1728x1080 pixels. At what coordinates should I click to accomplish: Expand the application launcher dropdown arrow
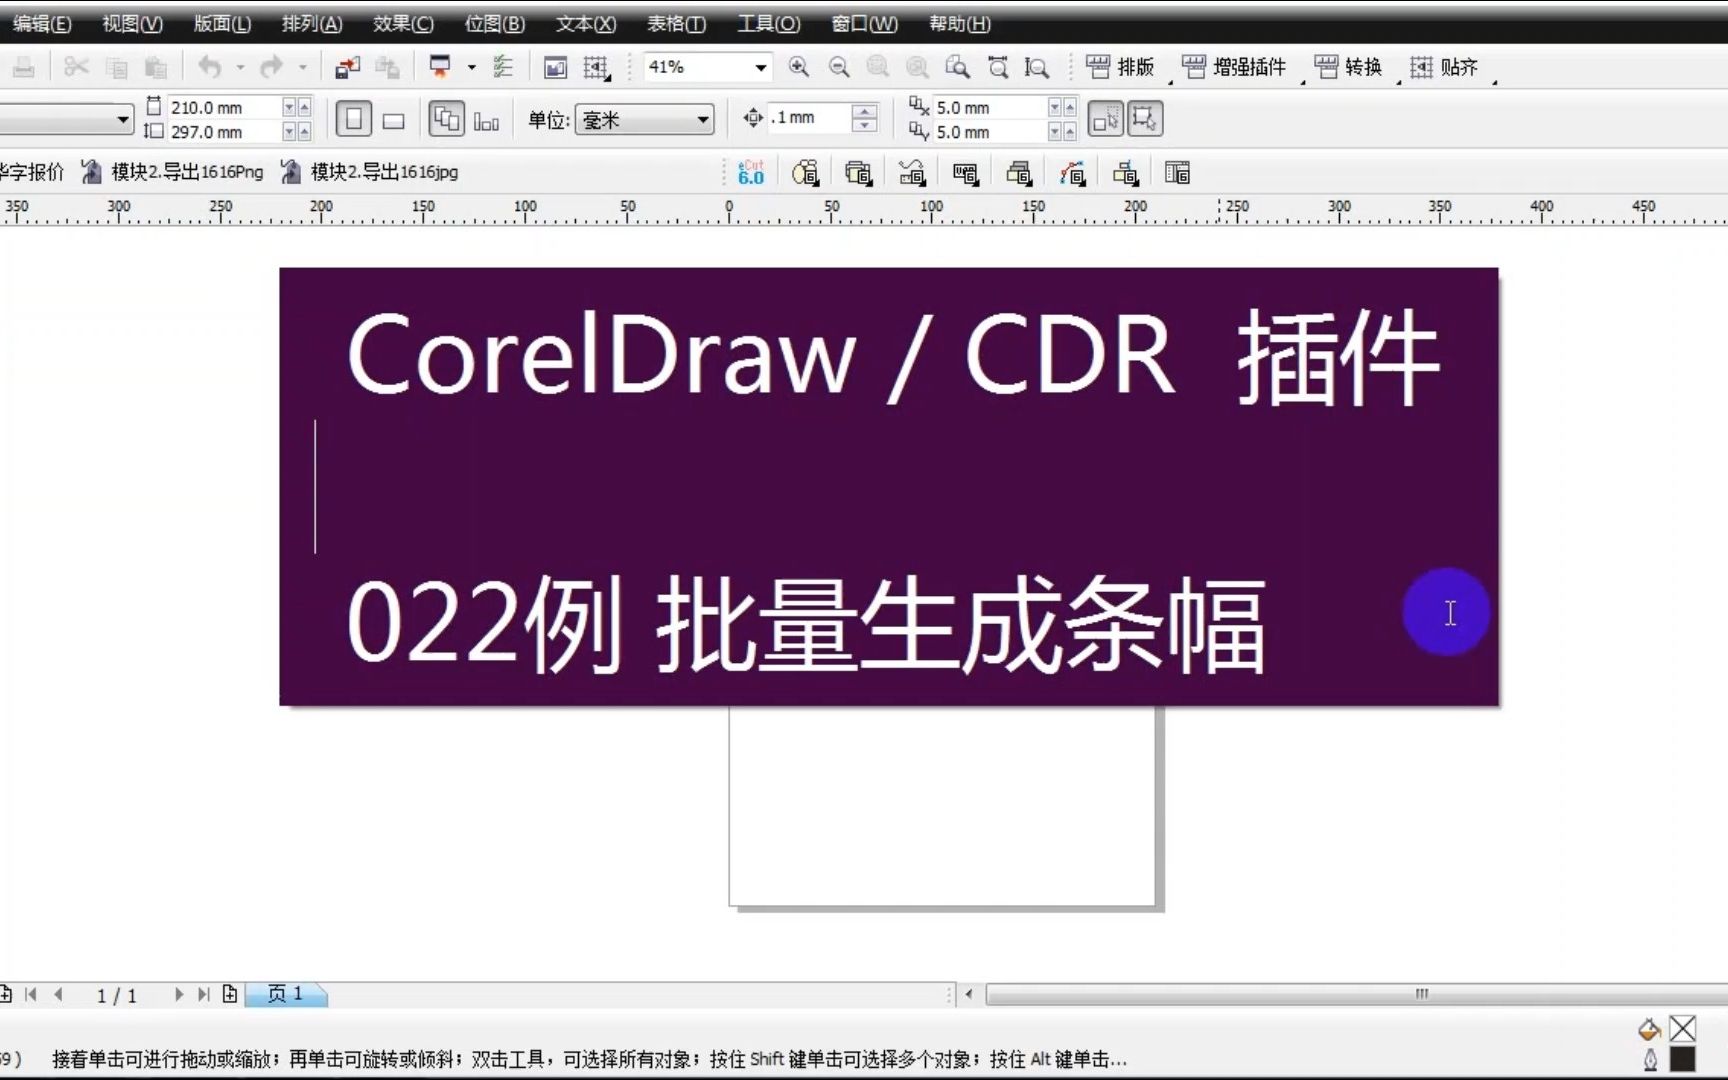[x=471, y=67]
